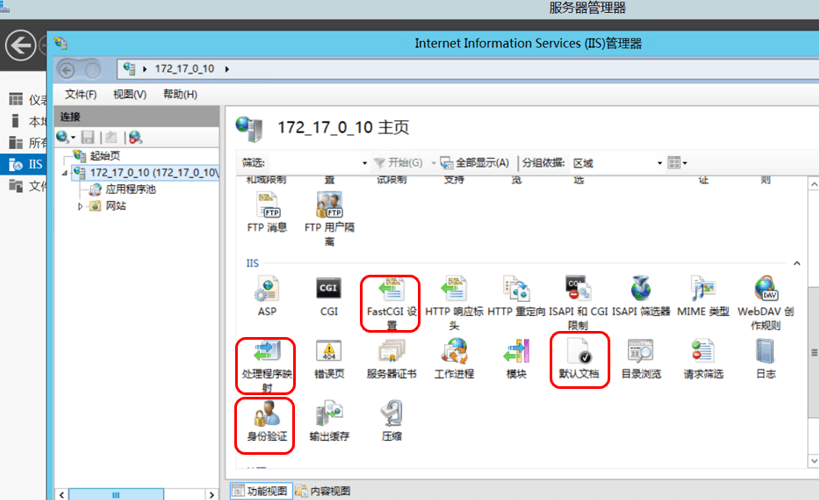Click IIS Manager back navigation button
This screenshot has width=819, height=500.
tap(66, 69)
